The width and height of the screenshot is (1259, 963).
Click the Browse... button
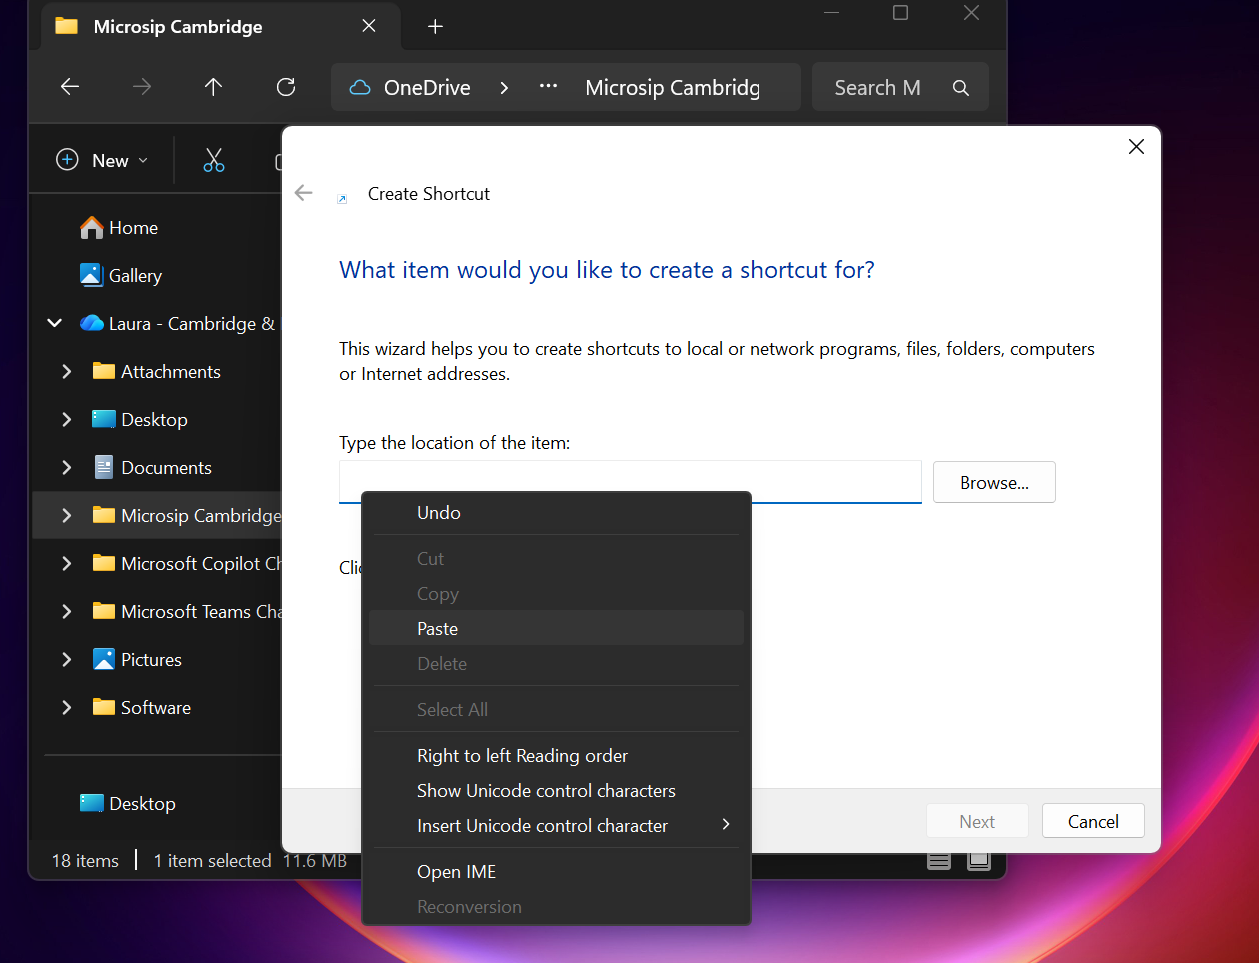[993, 482]
